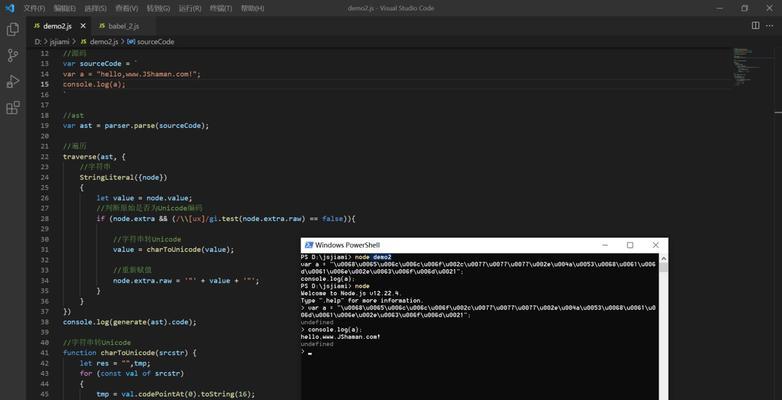Open the editor More Actions ellipsis
Screen dimensions: 782x400
tap(772, 25)
